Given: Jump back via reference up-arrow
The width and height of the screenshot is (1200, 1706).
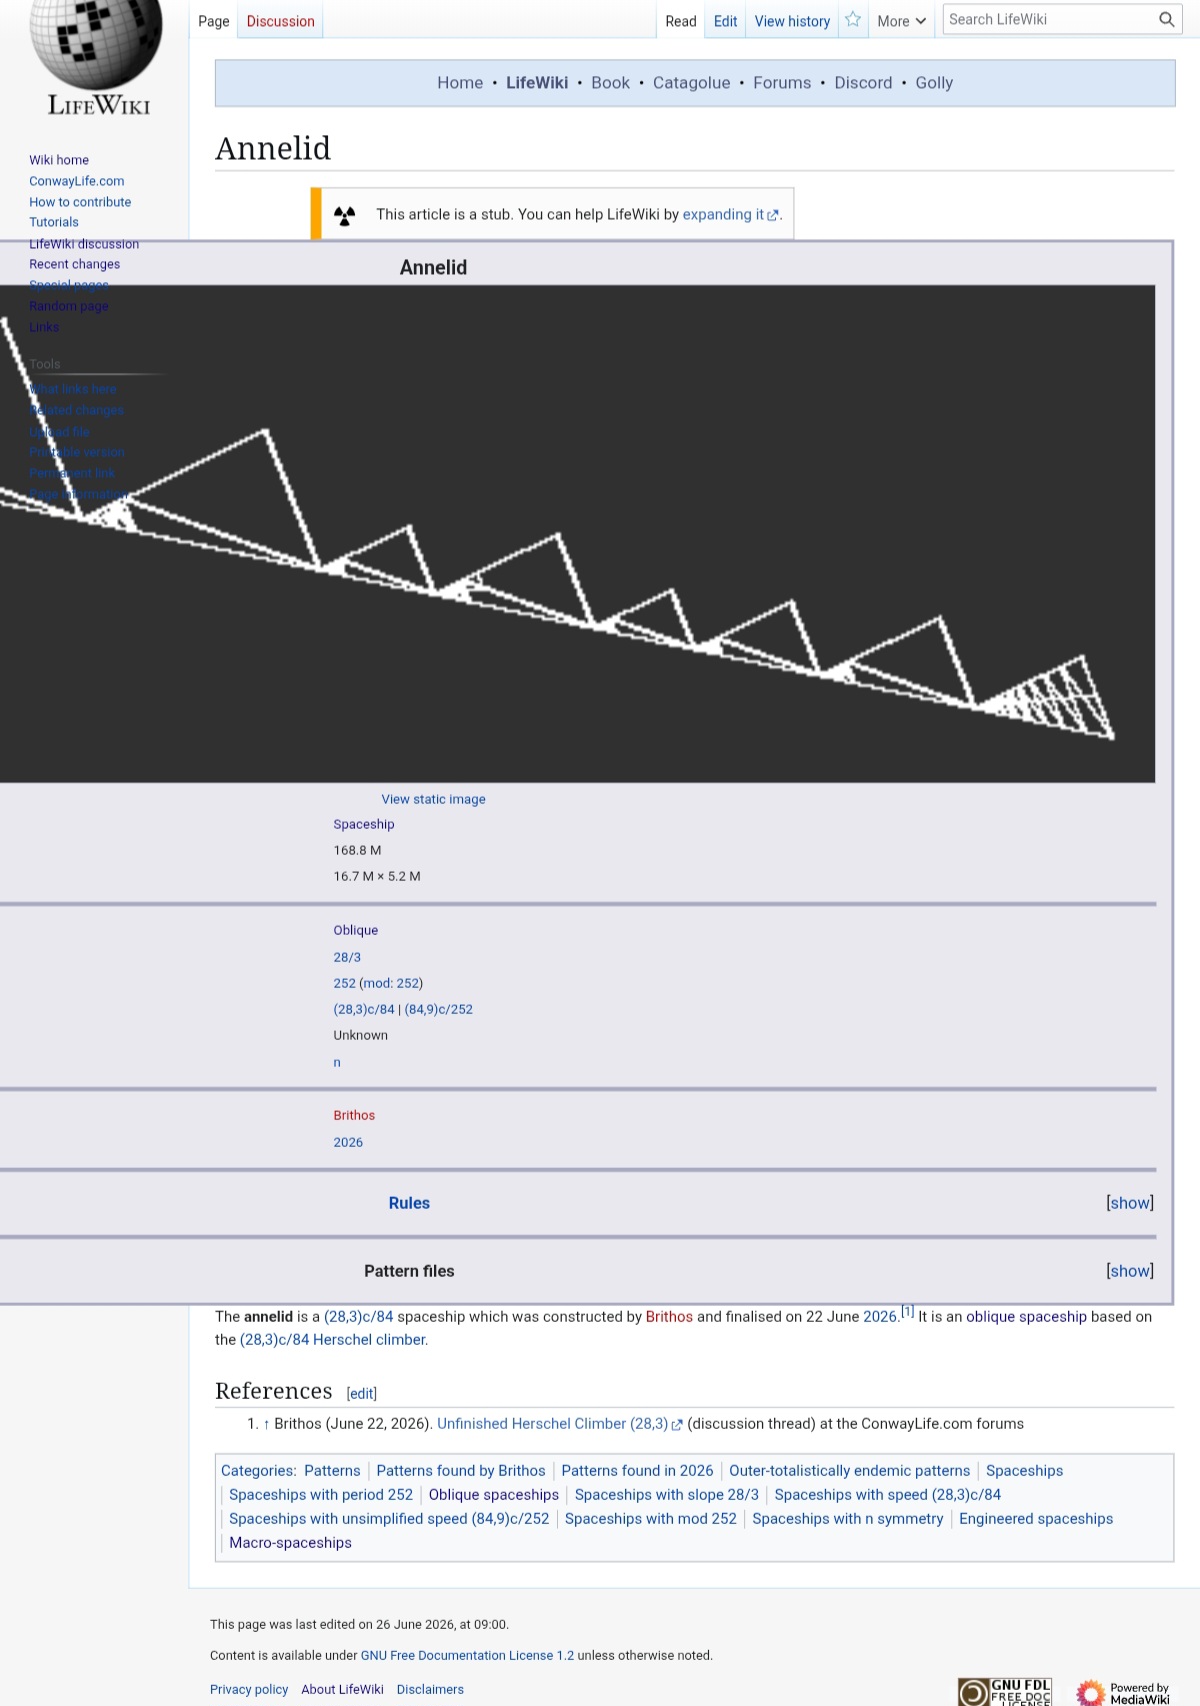Looking at the screenshot, I should pyautogui.click(x=266, y=1424).
